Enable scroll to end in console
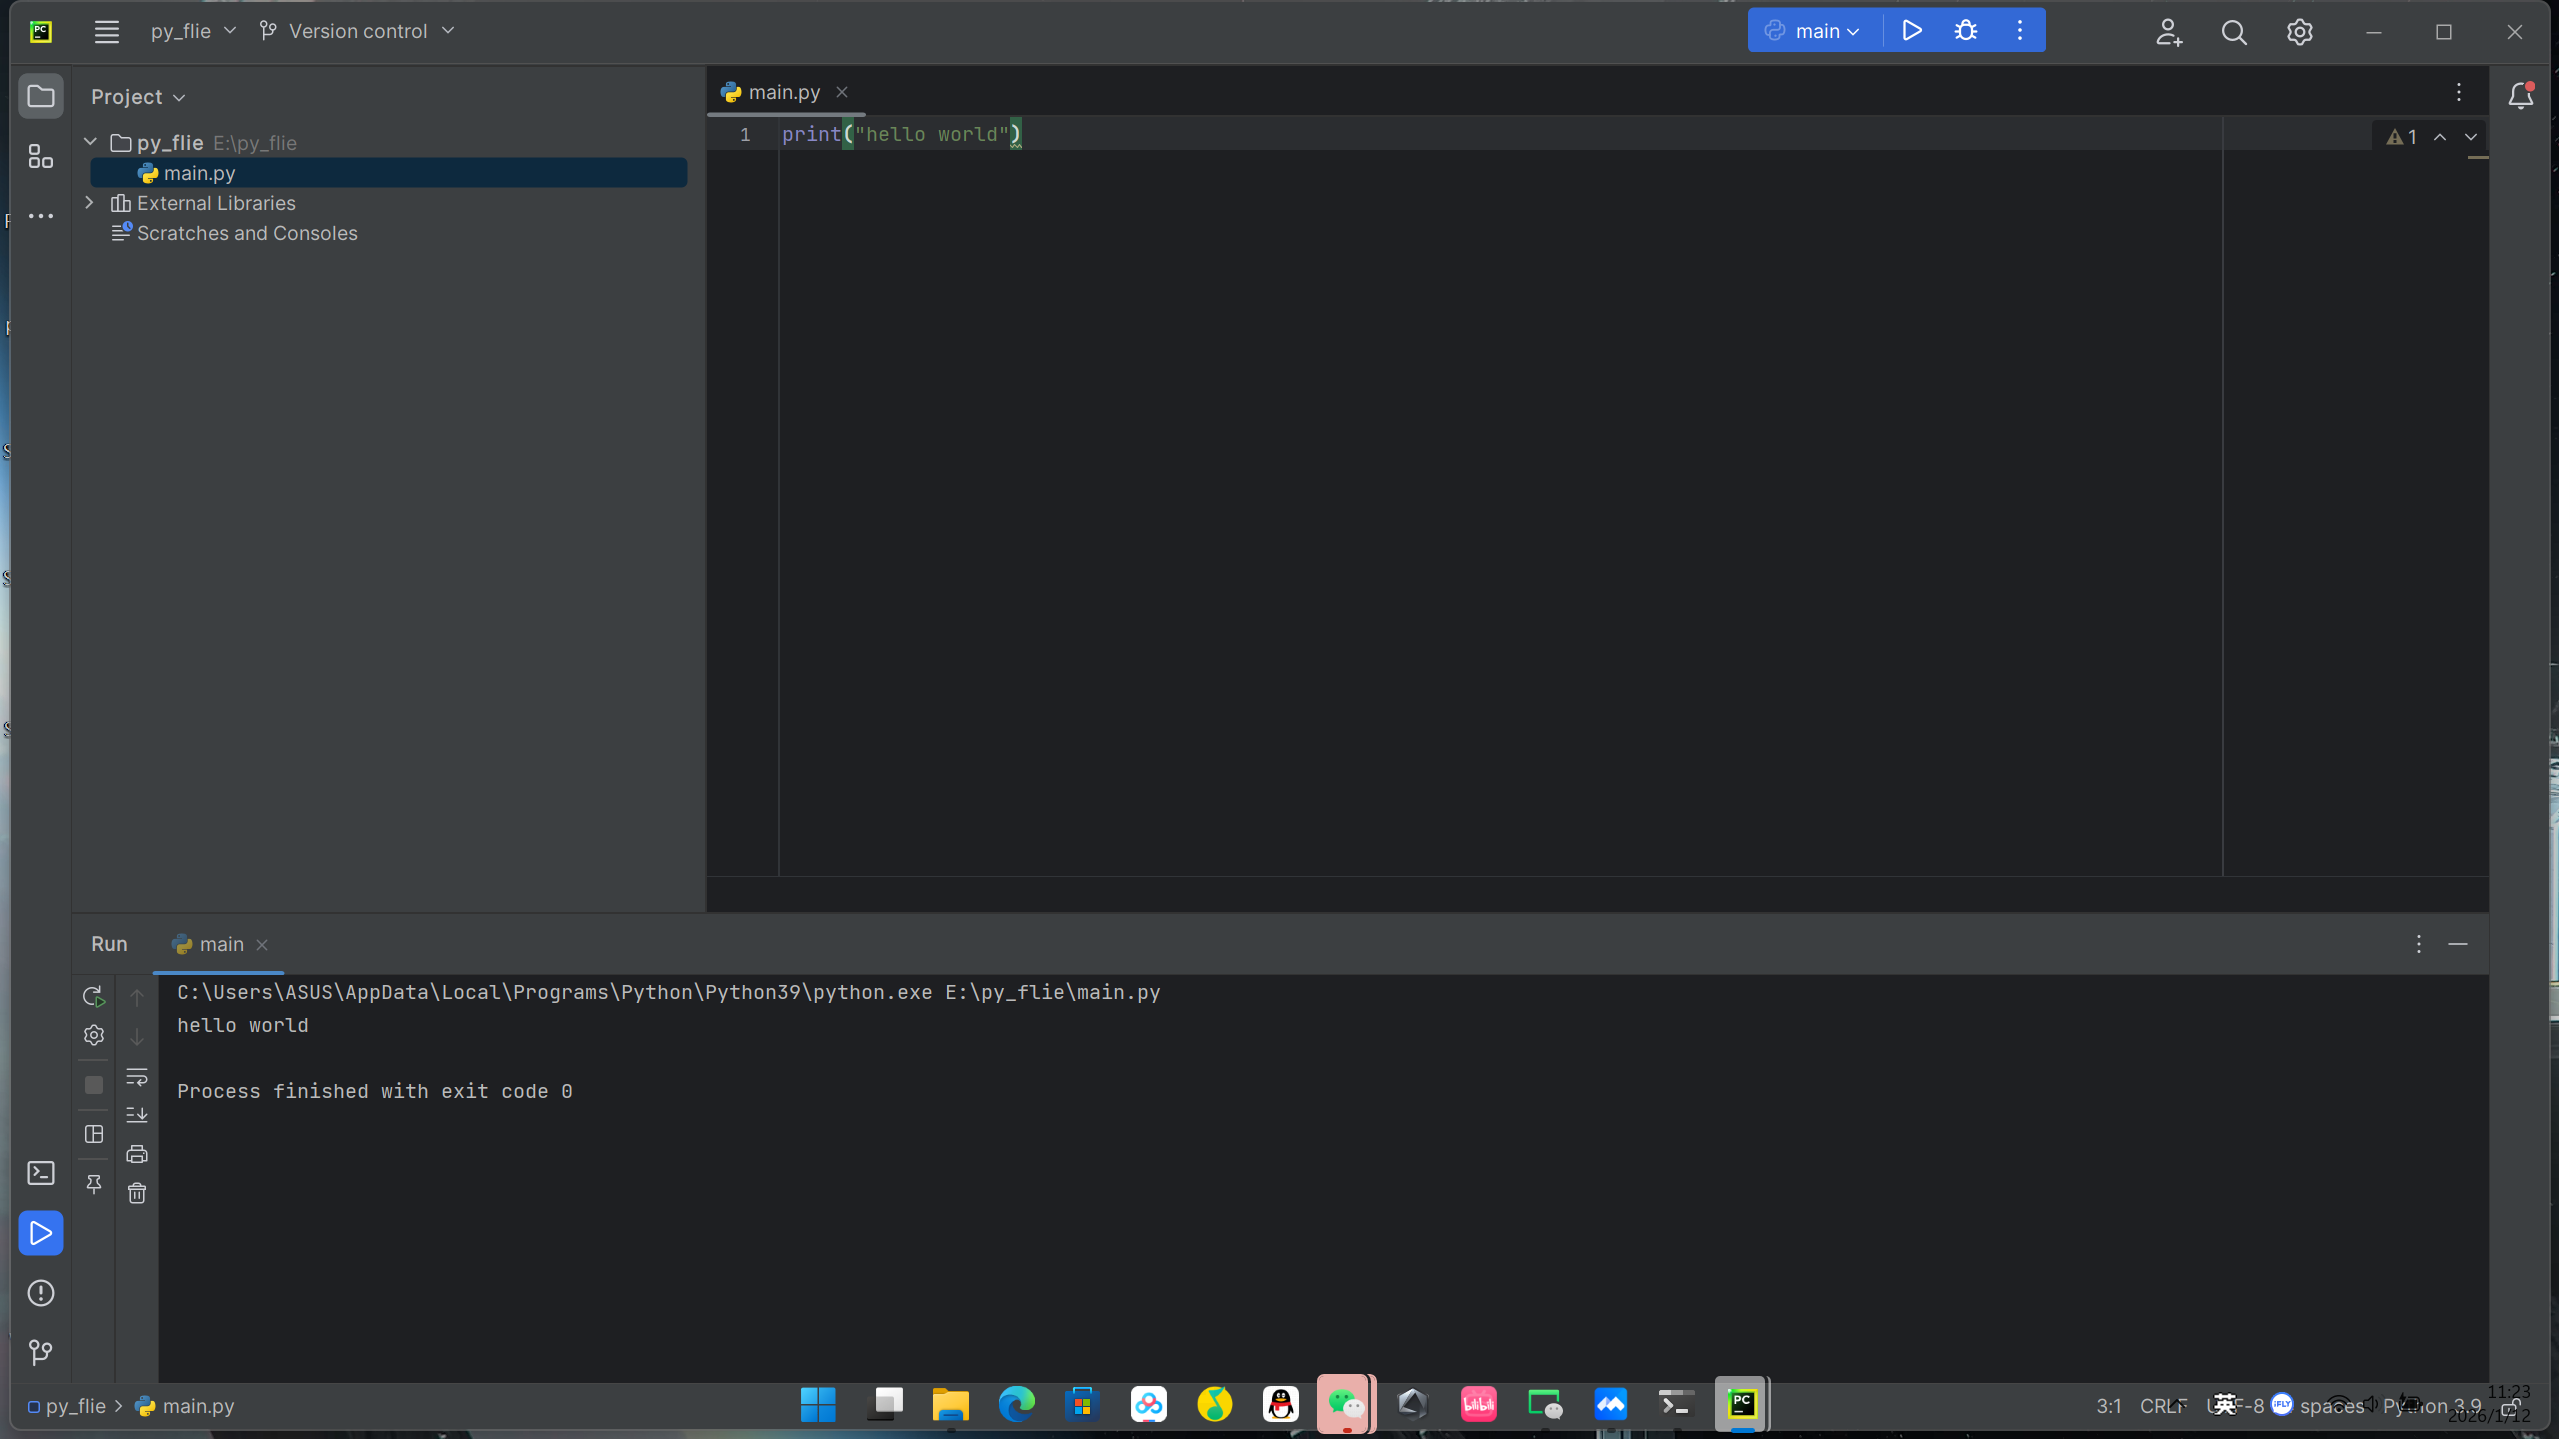This screenshot has height=1439, width=2559. point(137,1115)
